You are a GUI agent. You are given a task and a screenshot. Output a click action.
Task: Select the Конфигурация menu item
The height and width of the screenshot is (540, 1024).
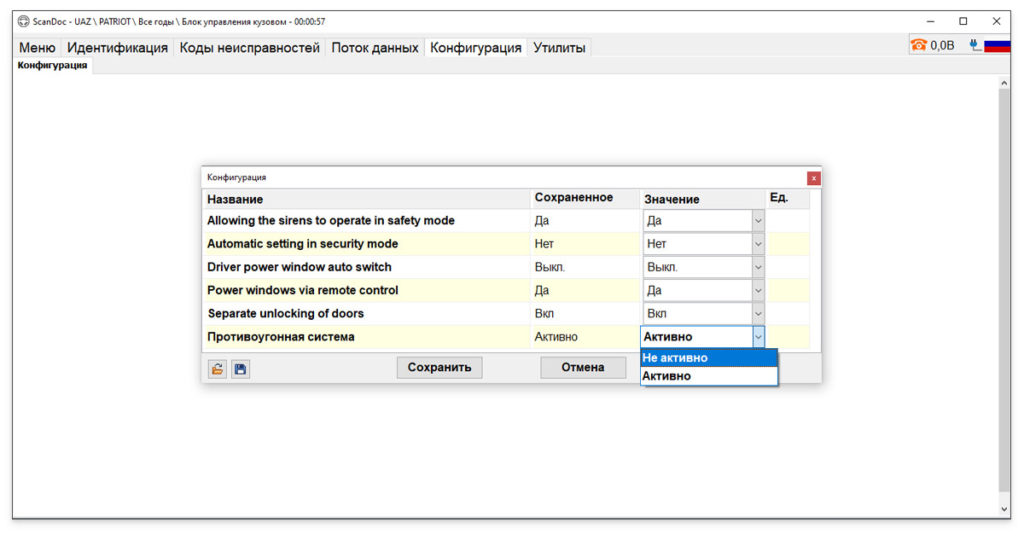coord(475,48)
